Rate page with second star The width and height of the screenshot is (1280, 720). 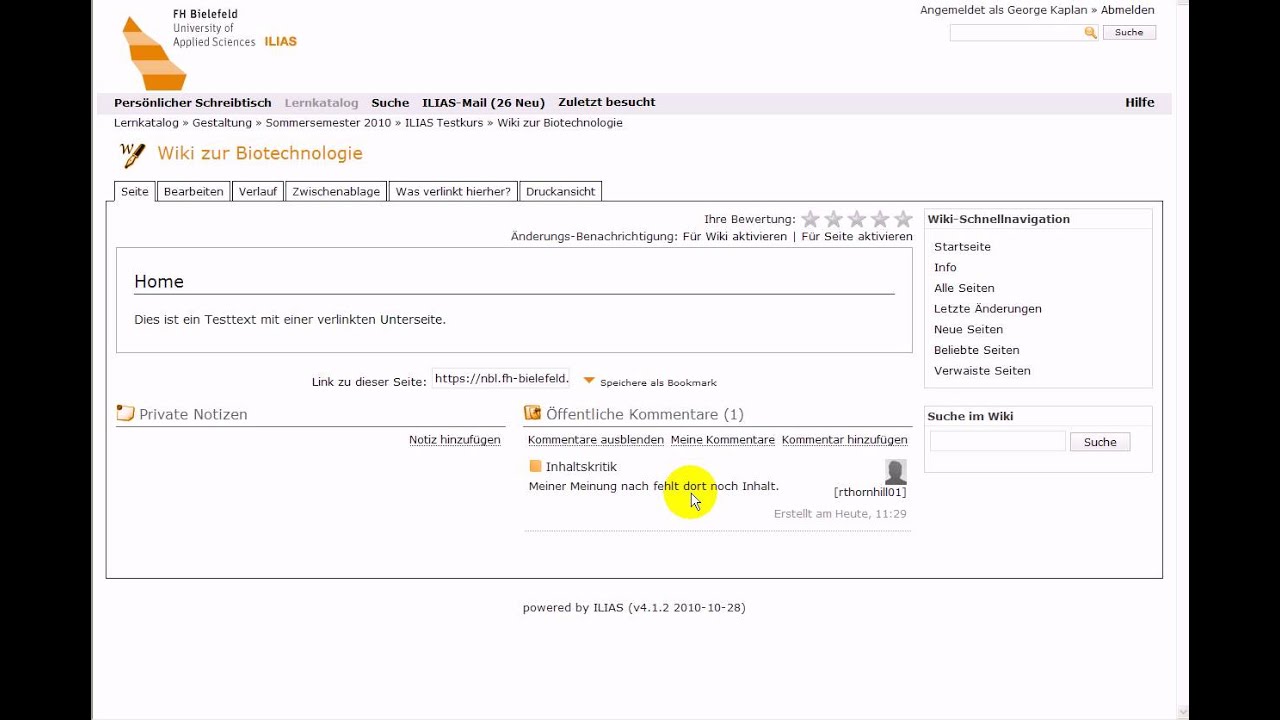pos(833,219)
